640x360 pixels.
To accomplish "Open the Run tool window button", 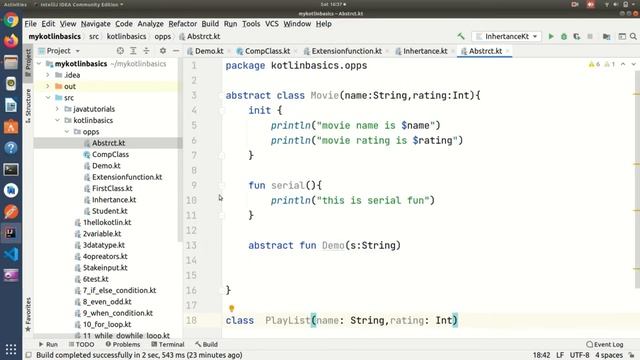I will (48, 344).
